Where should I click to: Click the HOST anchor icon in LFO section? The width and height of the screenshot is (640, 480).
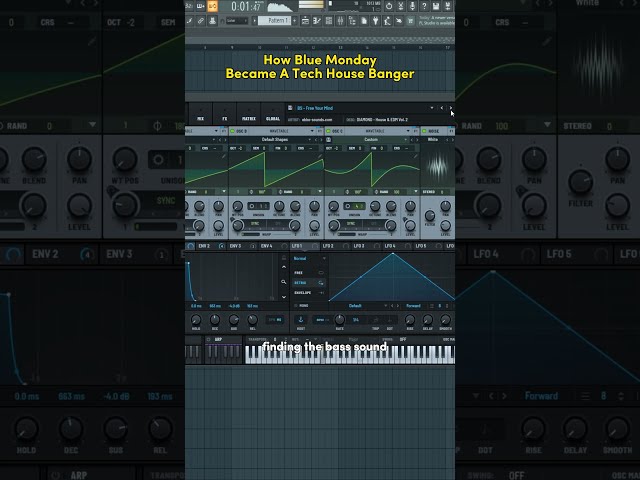click(301, 320)
